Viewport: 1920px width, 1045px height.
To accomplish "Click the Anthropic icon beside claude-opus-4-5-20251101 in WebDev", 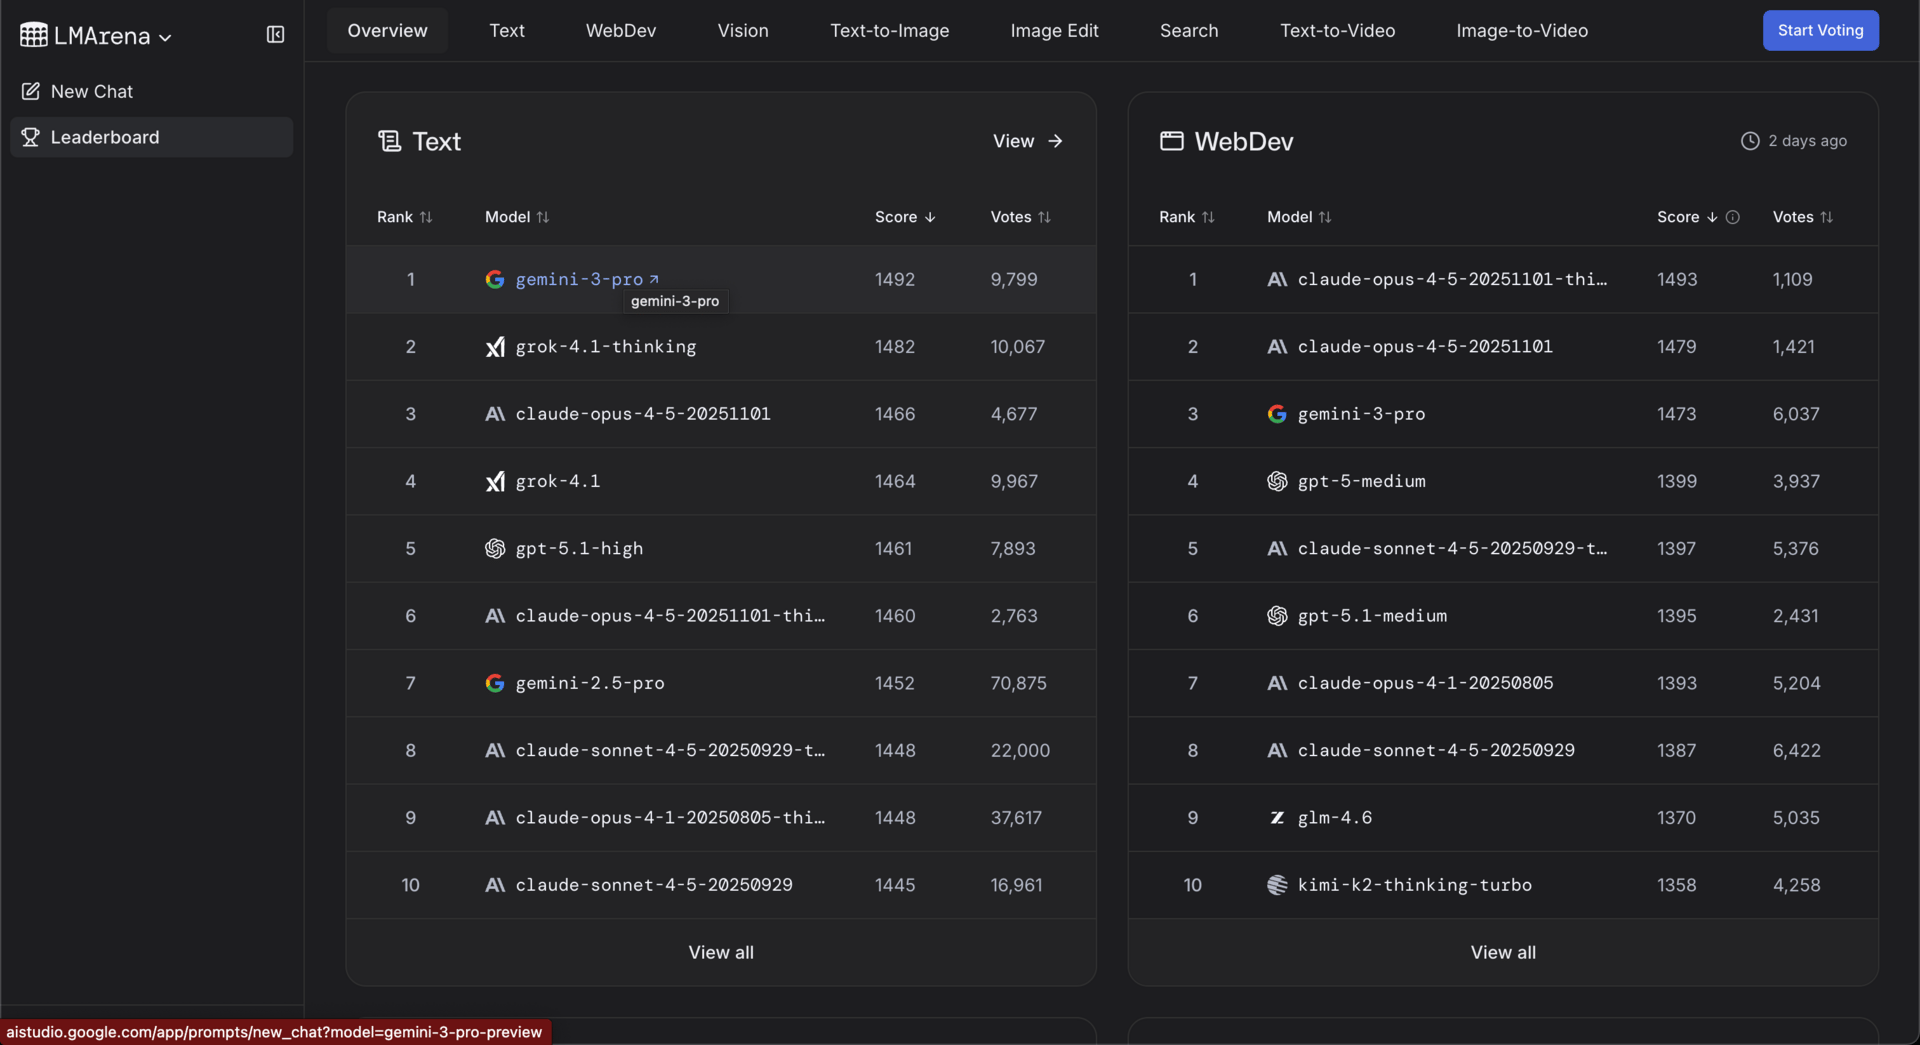I will click(1277, 347).
